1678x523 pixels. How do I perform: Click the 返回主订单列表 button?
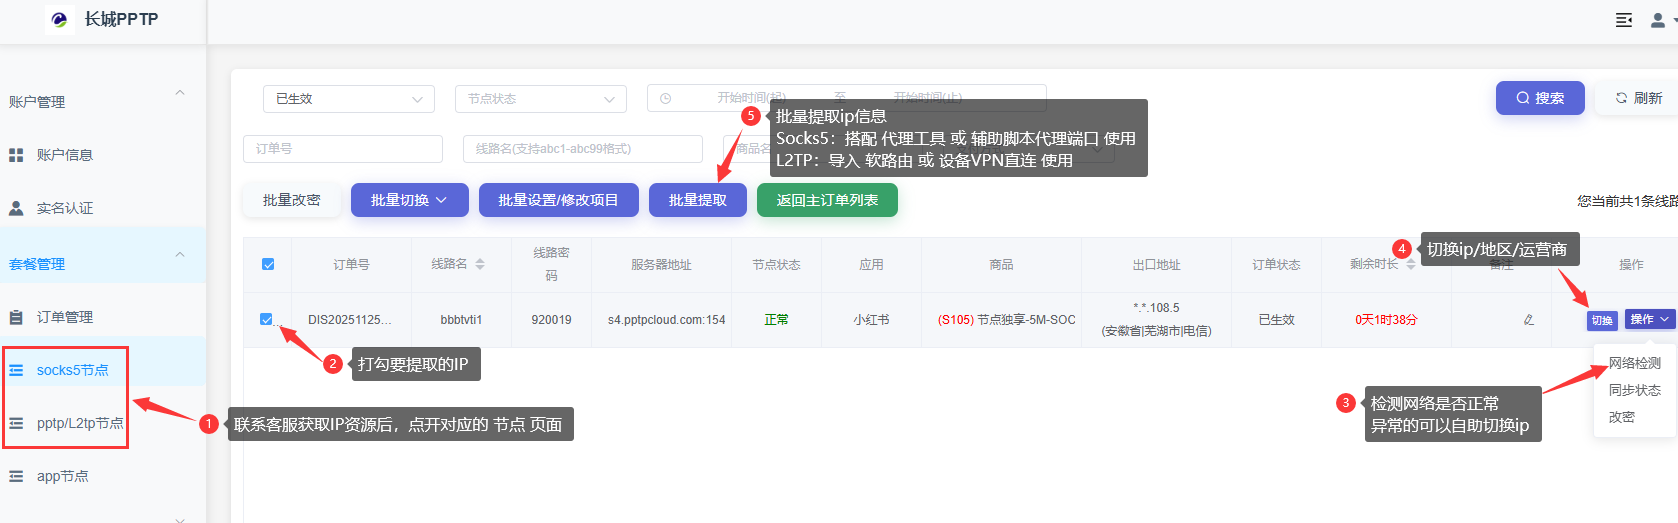pyautogui.click(x=827, y=200)
